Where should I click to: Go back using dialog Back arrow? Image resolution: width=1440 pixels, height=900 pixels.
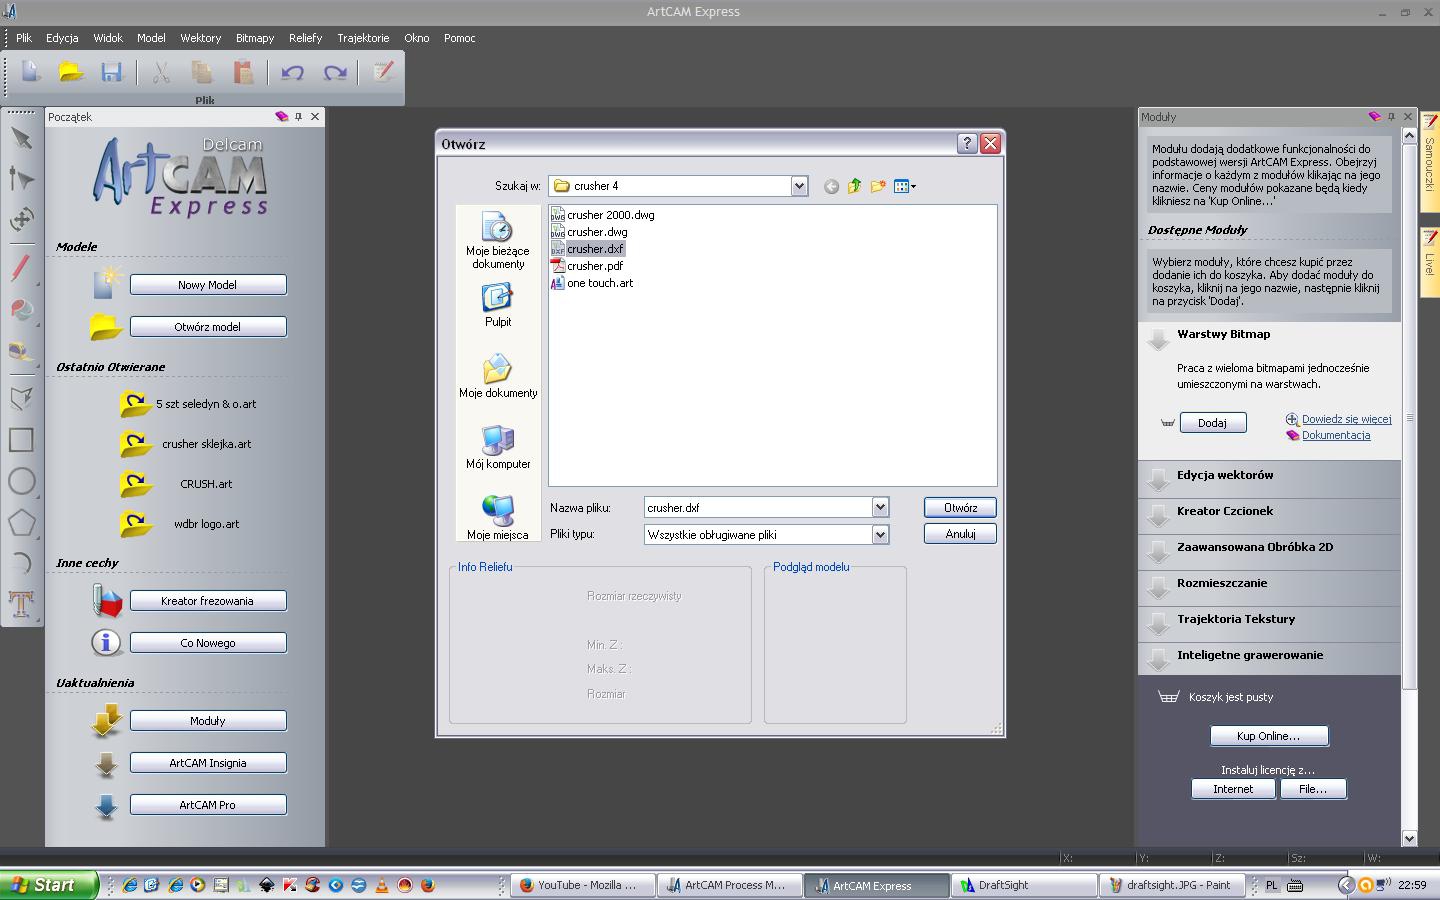pos(831,186)
